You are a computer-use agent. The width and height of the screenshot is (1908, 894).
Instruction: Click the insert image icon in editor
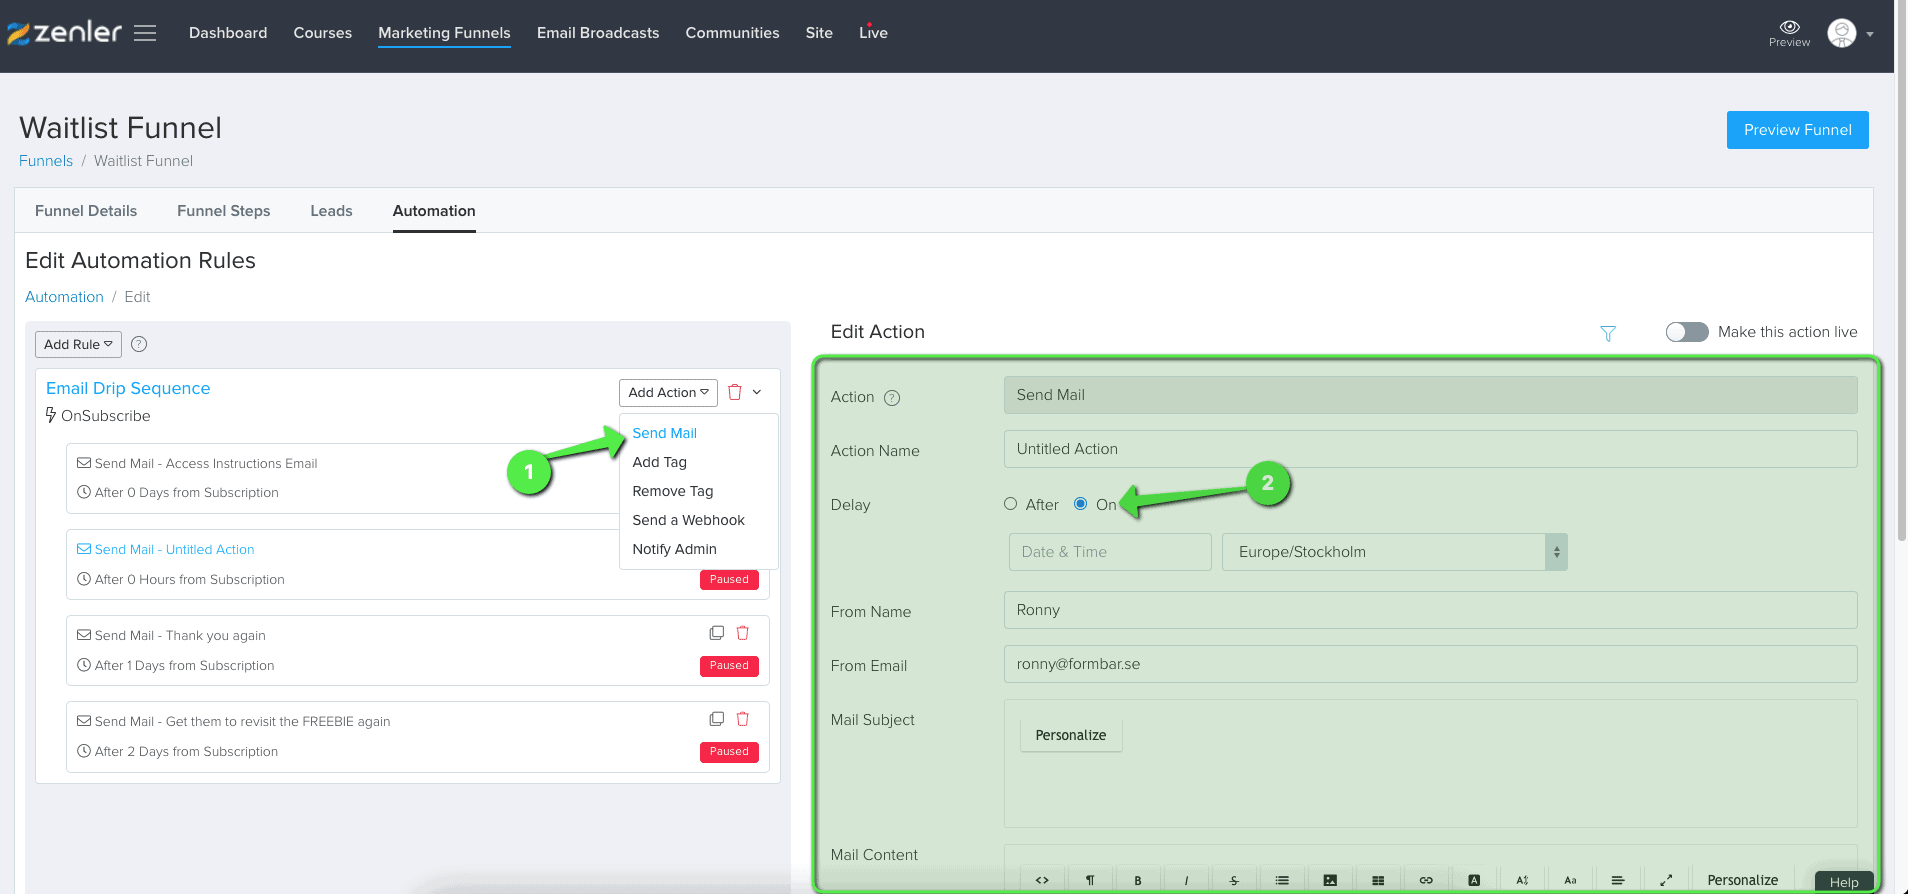[x=1330, y=880]
